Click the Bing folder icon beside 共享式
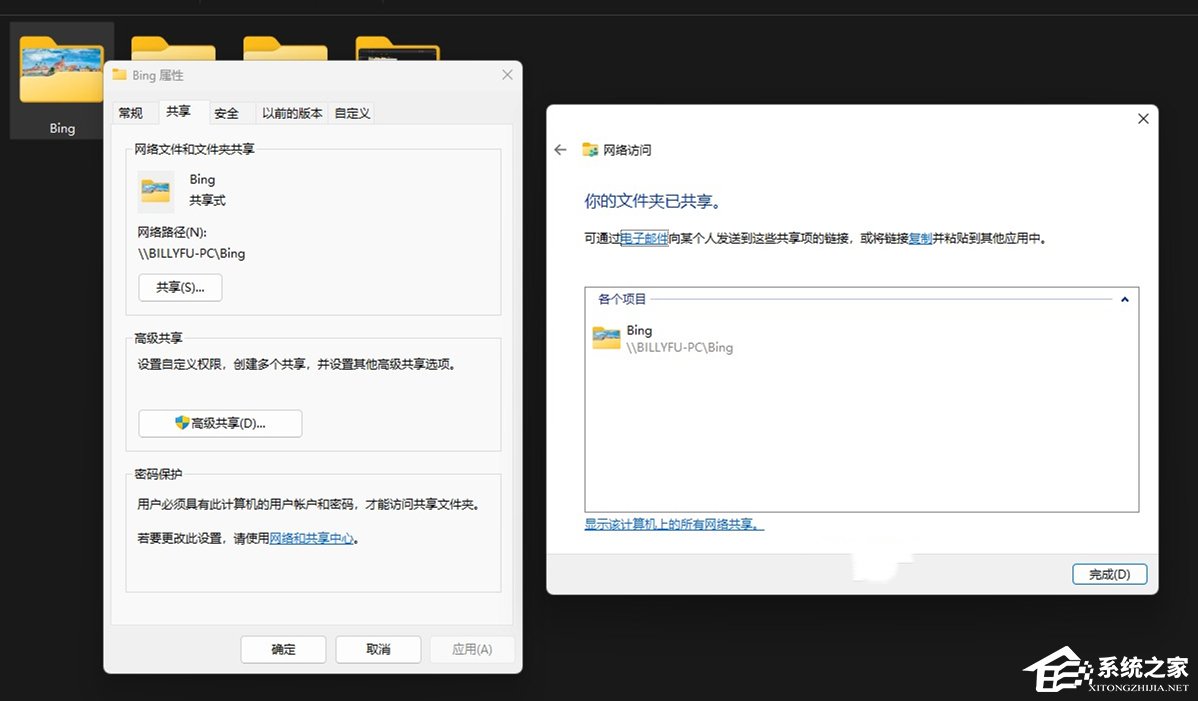Screen dimensions: 1198x701 point(155,188)
